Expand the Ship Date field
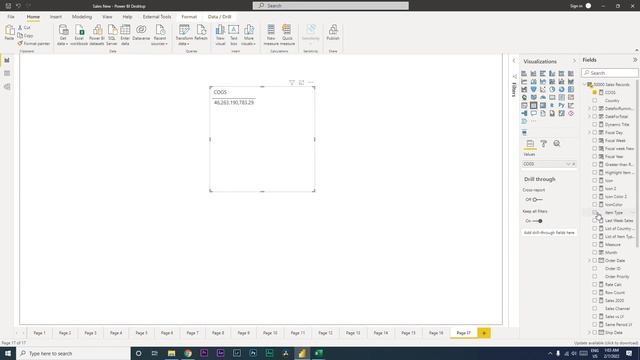 click(589, 333)
